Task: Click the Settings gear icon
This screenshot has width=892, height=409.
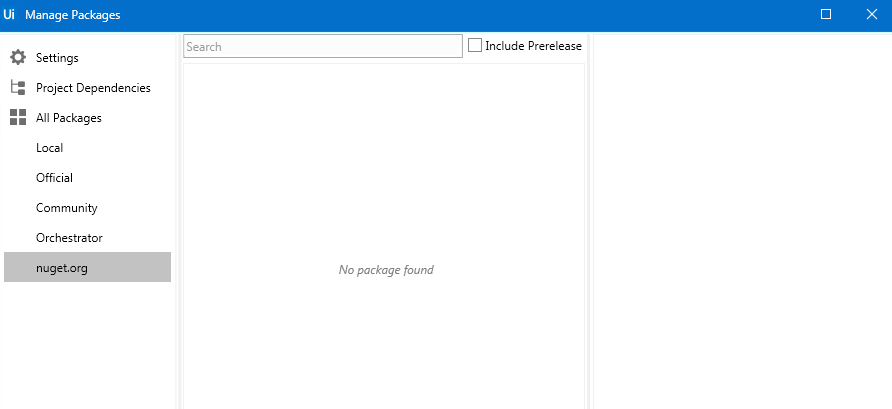Action: [x=18, y=57]
